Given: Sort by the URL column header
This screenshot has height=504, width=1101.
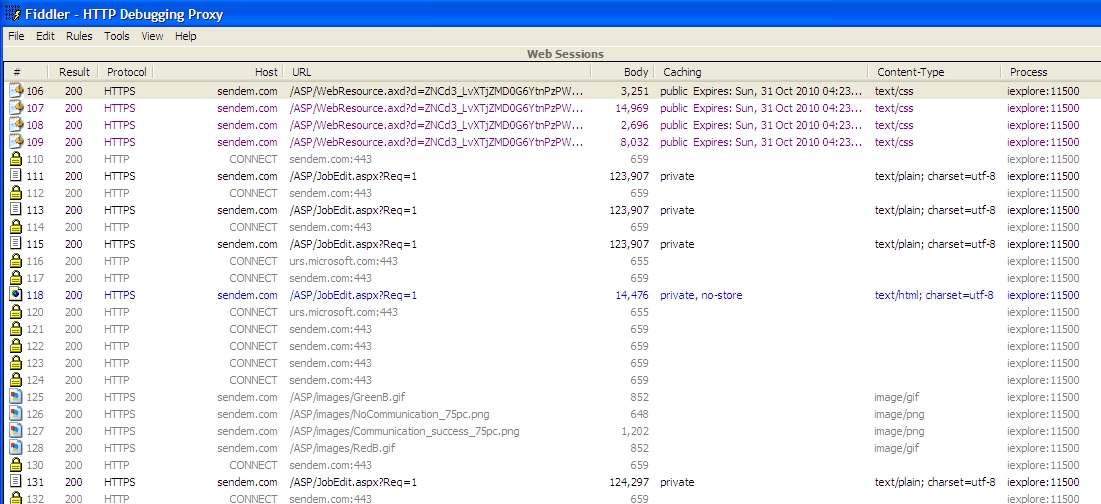Looking at the screenshot, I should point(437,72).
